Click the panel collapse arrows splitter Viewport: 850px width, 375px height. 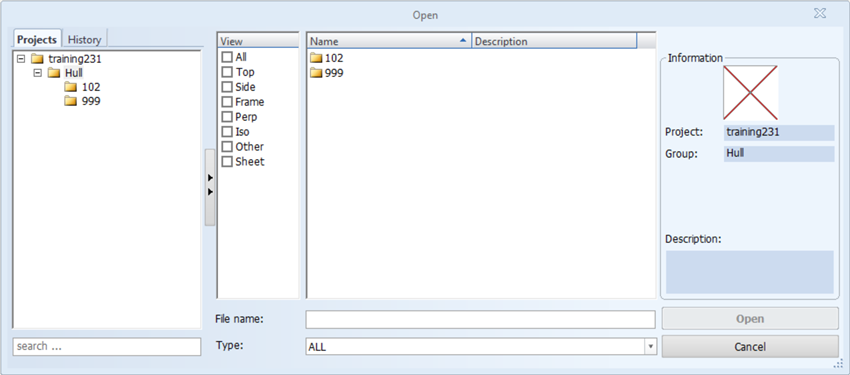click(210, 187)
